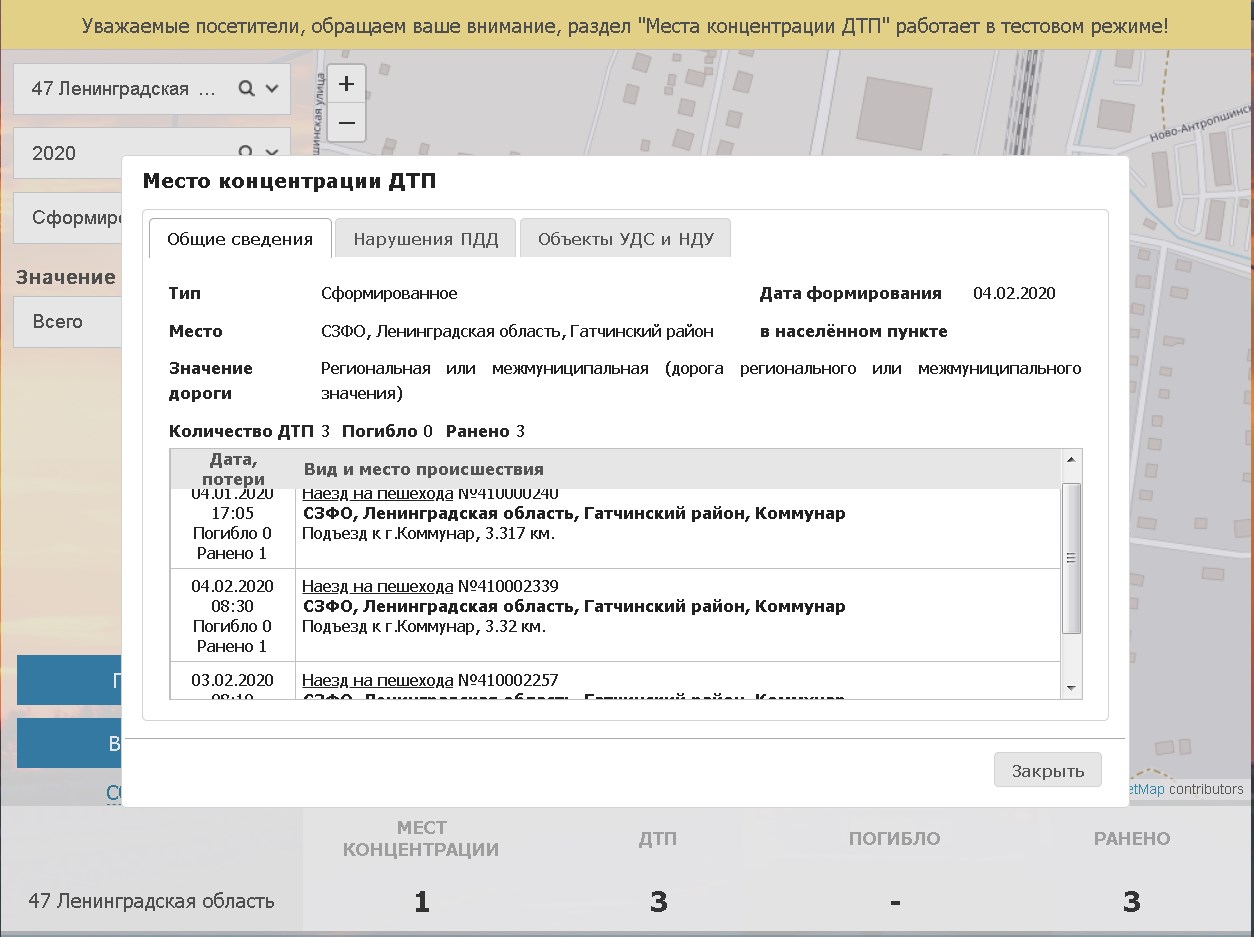1254x937 pixels.
Task: Zoom out on the map with minus button
Action: pyautogui.click(x=346, y=123)
